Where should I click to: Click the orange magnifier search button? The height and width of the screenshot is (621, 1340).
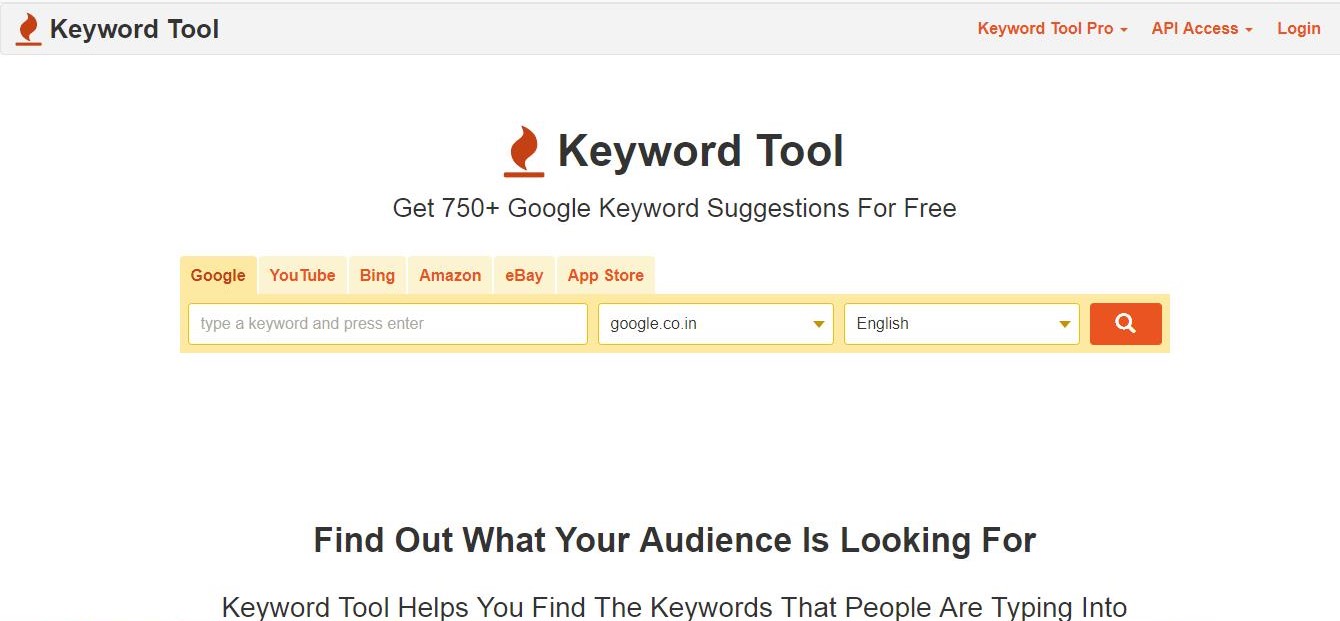point(1125,324)
